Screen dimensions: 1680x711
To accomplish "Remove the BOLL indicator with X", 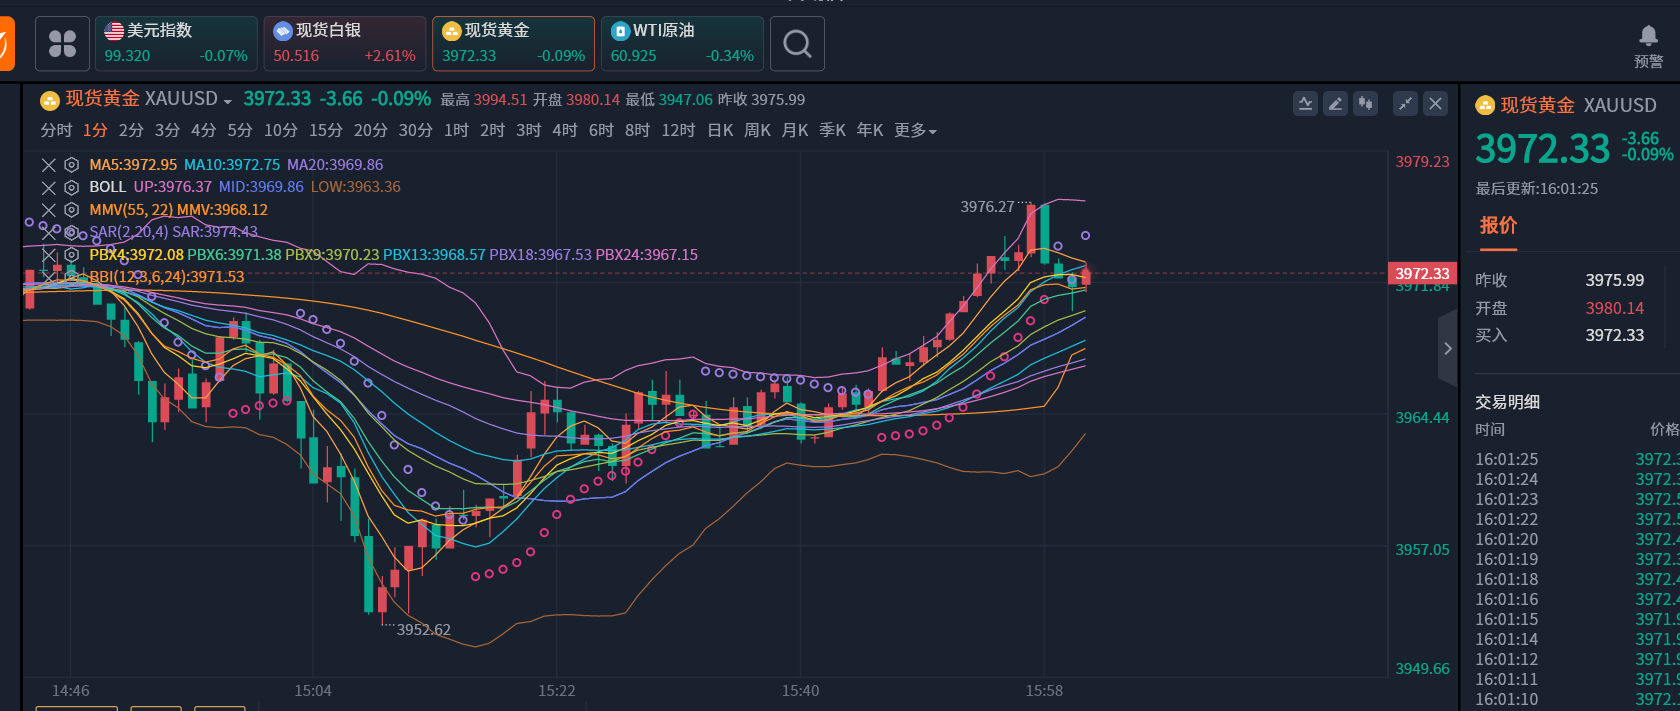I will pos(48,187).
